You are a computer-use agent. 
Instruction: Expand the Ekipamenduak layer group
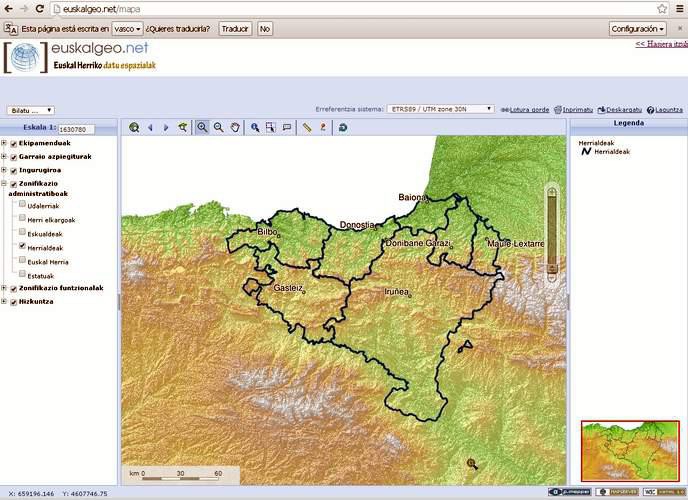coord(4,143)
